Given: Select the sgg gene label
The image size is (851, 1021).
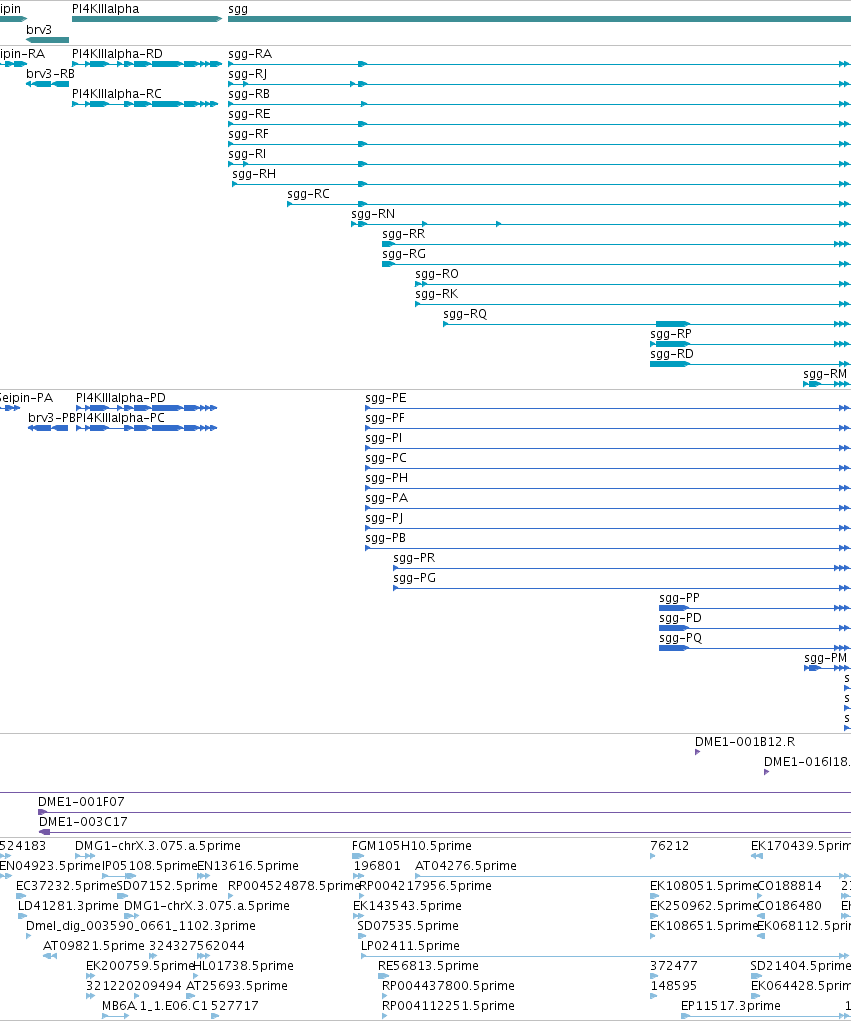Looking at the screenshot, I should (238, 9).
